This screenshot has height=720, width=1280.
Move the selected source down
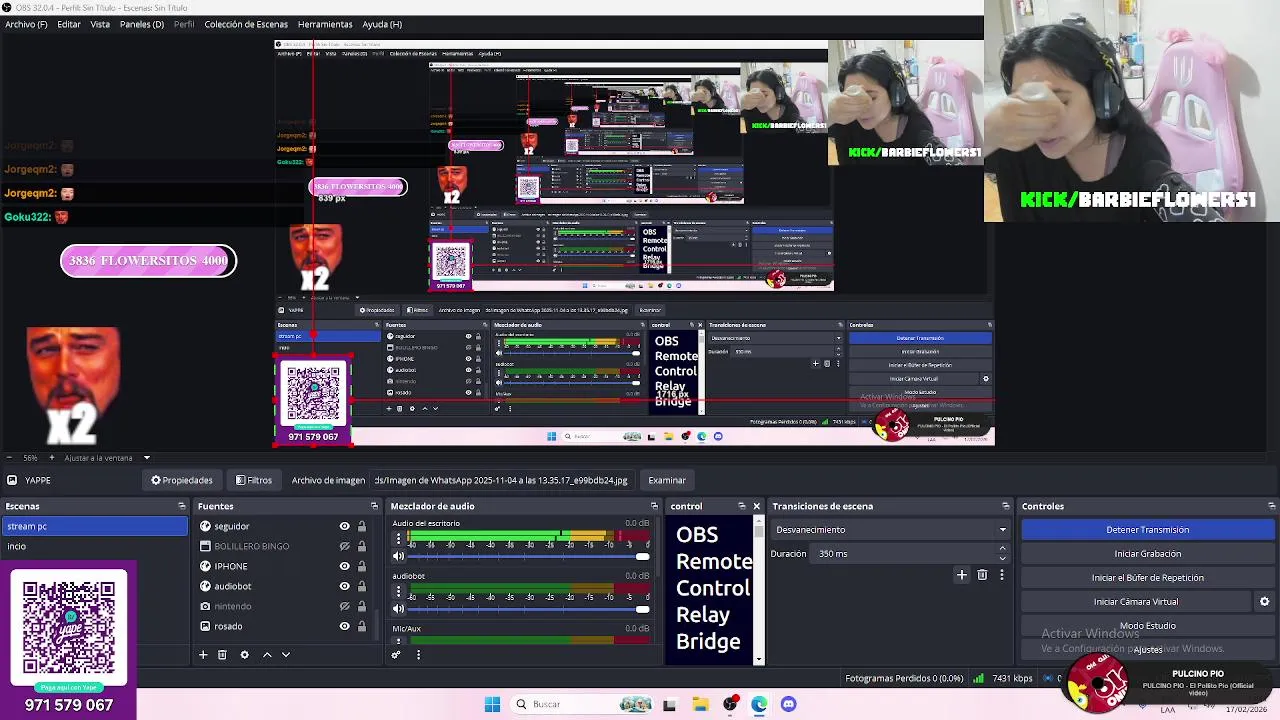click(286, 655)
